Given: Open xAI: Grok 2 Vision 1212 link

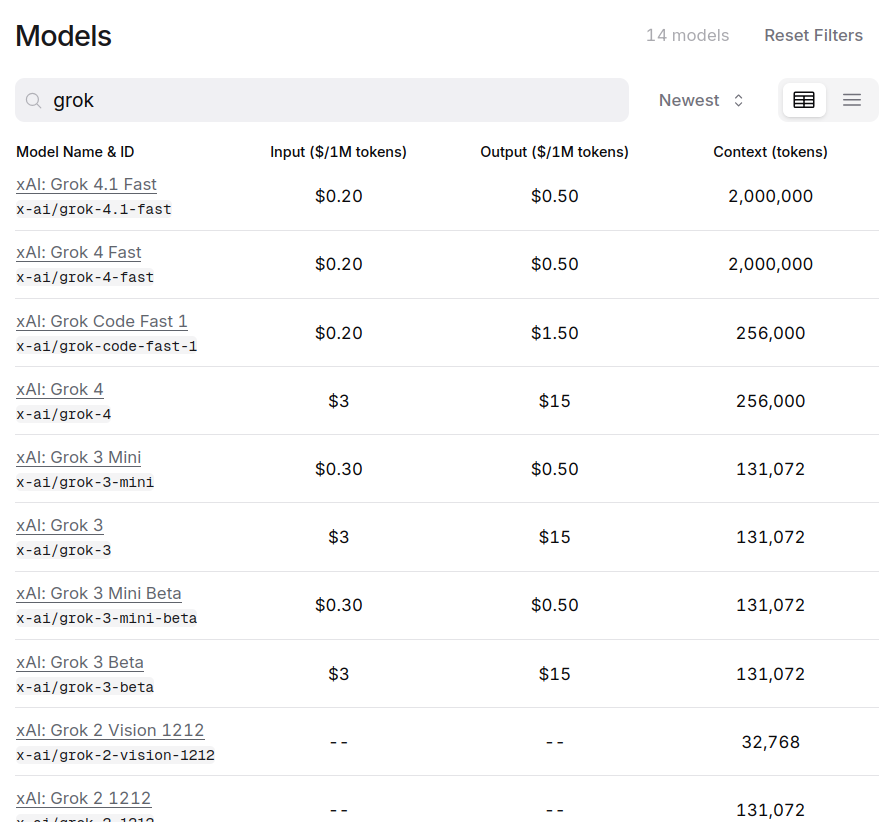Looking at the screenshot, I should pyautogui.click(x=110, y=730).
